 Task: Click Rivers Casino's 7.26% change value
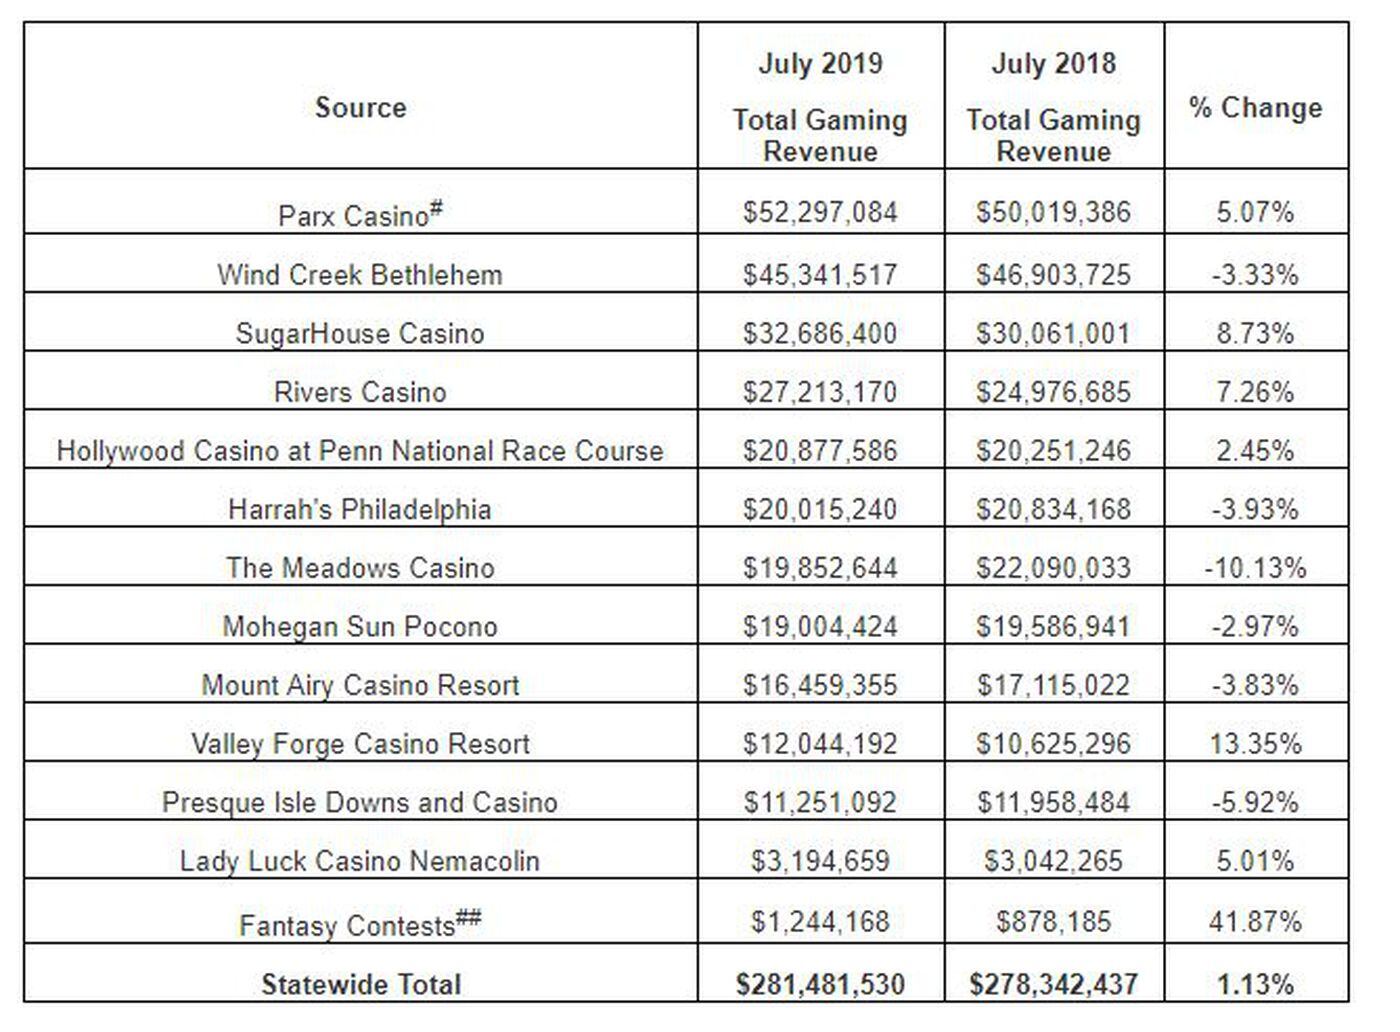point(1255,391)
